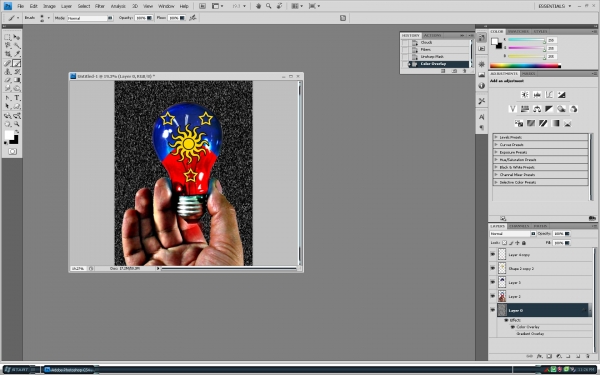Add a Levels adjustment

pyautogui.click(x=537, y=95)
